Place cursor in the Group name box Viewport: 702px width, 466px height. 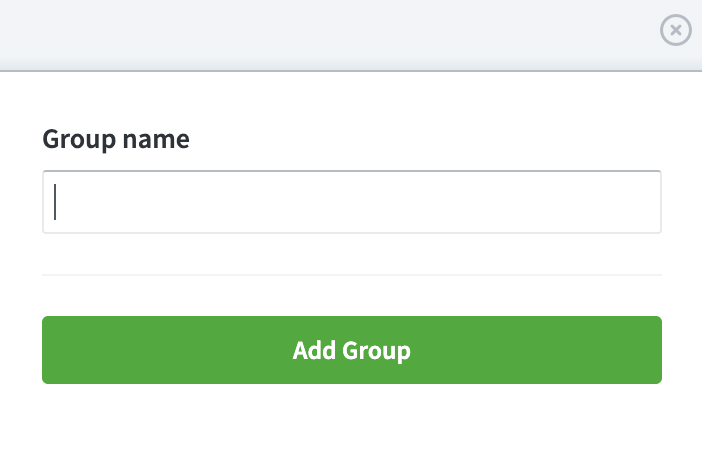(x=352, y=202)
